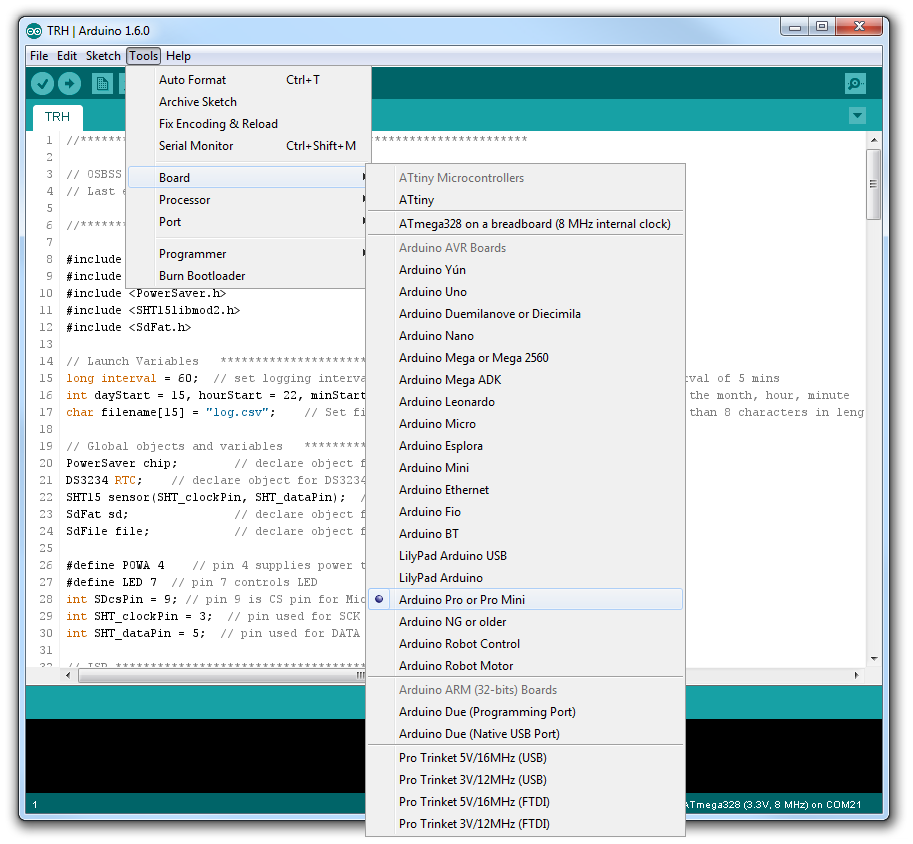
Task: Click the vertical scrollbar down arrow
Action: click(873, 659)
